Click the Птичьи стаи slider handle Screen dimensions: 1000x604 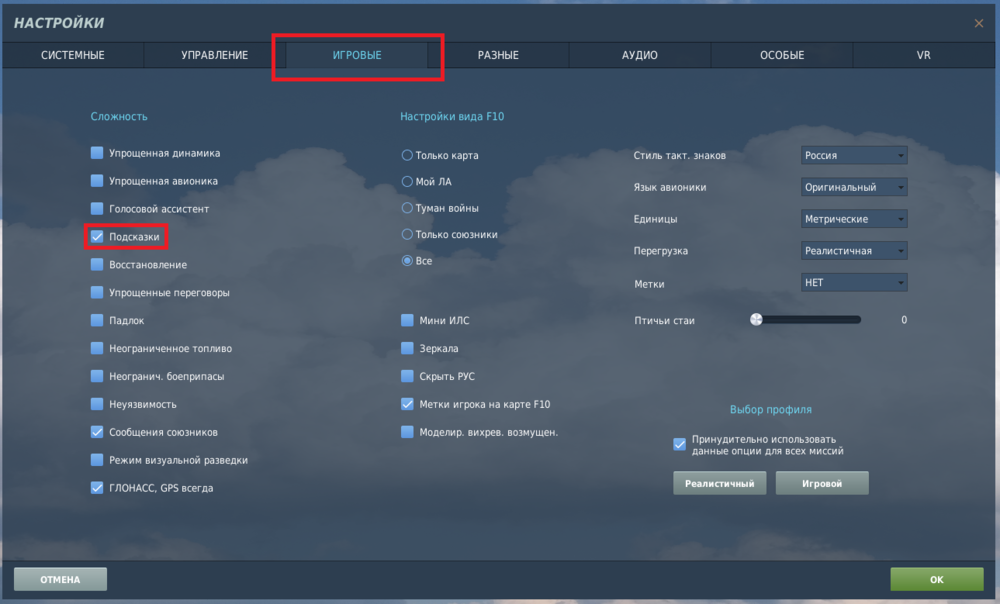click(756, 320)
